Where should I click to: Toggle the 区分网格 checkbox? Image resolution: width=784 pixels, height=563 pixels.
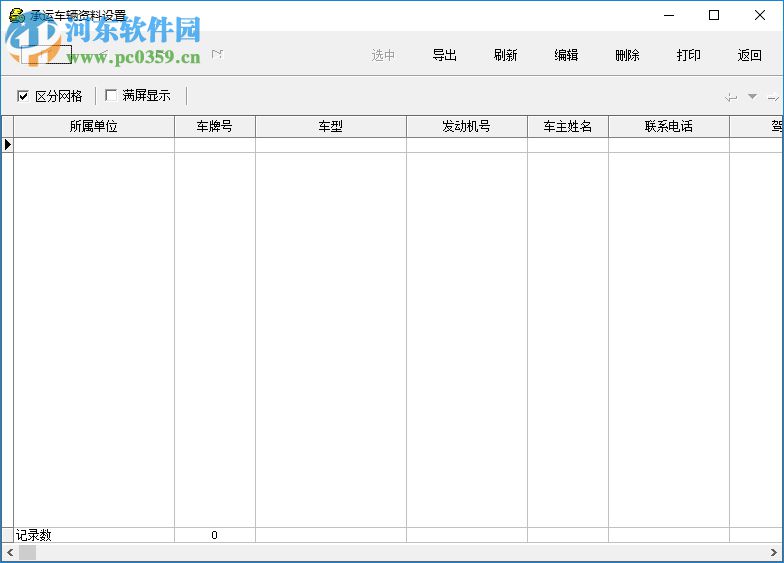click(22, 96)
